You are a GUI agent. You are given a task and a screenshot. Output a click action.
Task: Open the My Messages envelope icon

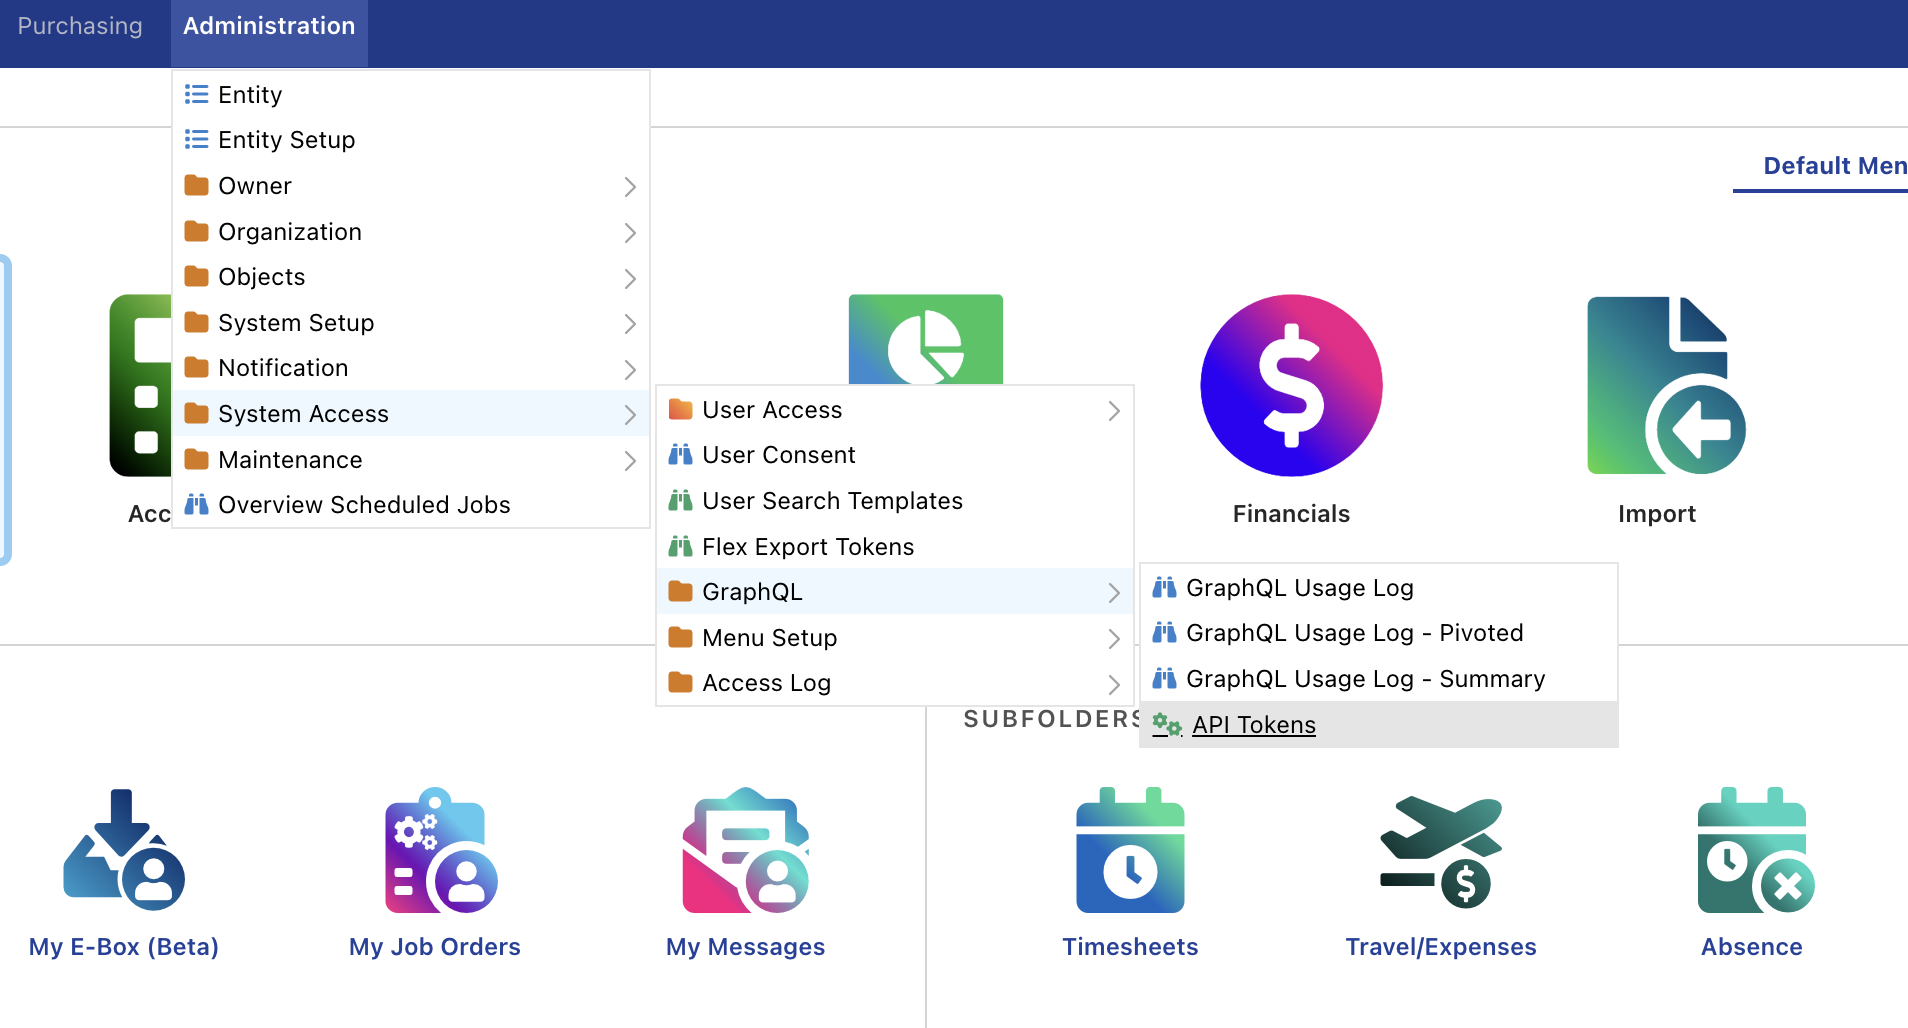[x=746, y=850]
